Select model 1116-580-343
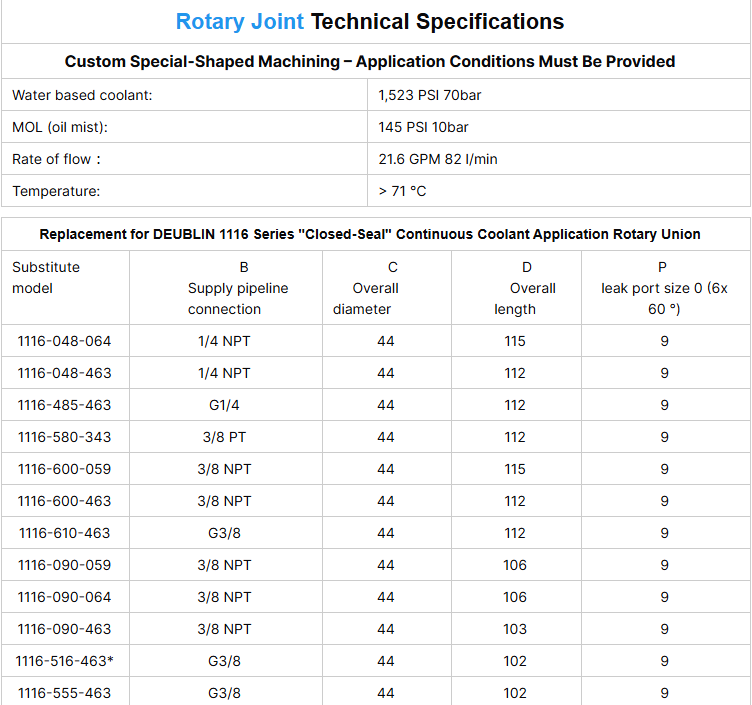Screen dimensions: 752x705 [x=64, y=437]
